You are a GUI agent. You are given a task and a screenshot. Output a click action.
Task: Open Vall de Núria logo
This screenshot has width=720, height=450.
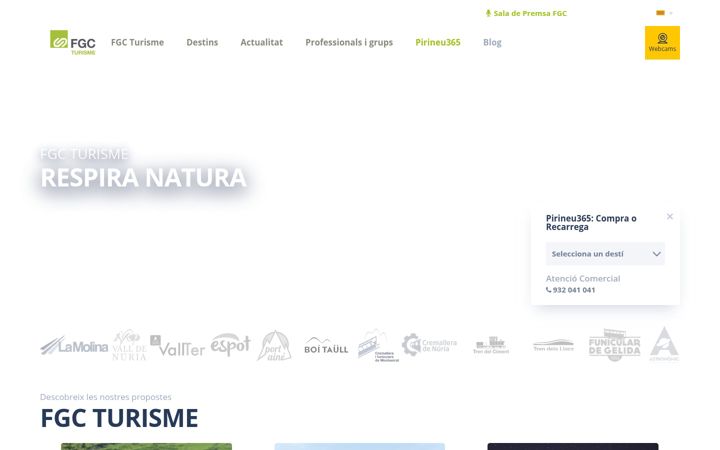click(129, 345)
